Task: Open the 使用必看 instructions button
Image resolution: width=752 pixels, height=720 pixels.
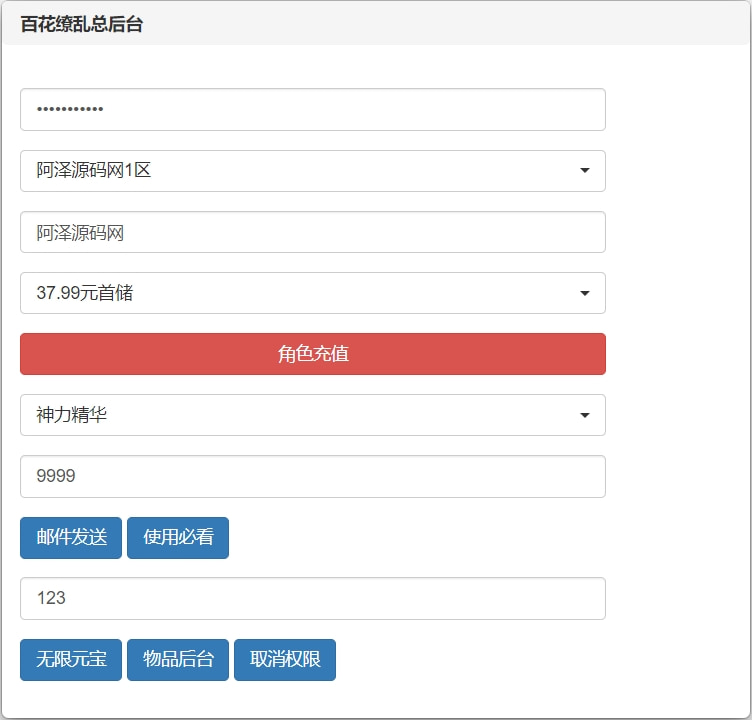Action: (x=178, y=537)
